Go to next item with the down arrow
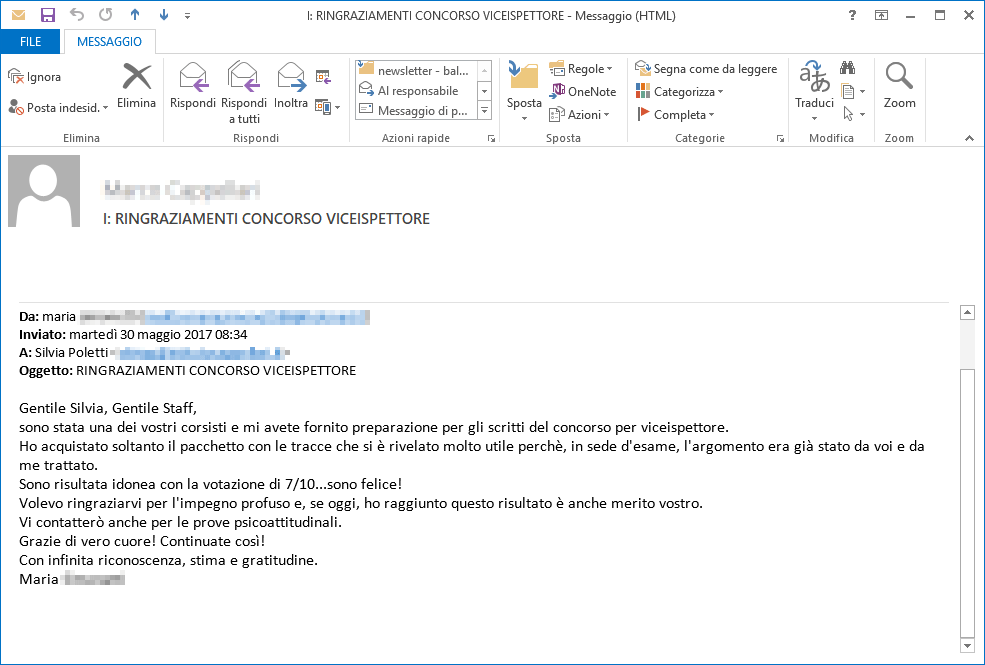Image resolution: width=985 pixels, height=665 pixels. click(x=164, y=15)
